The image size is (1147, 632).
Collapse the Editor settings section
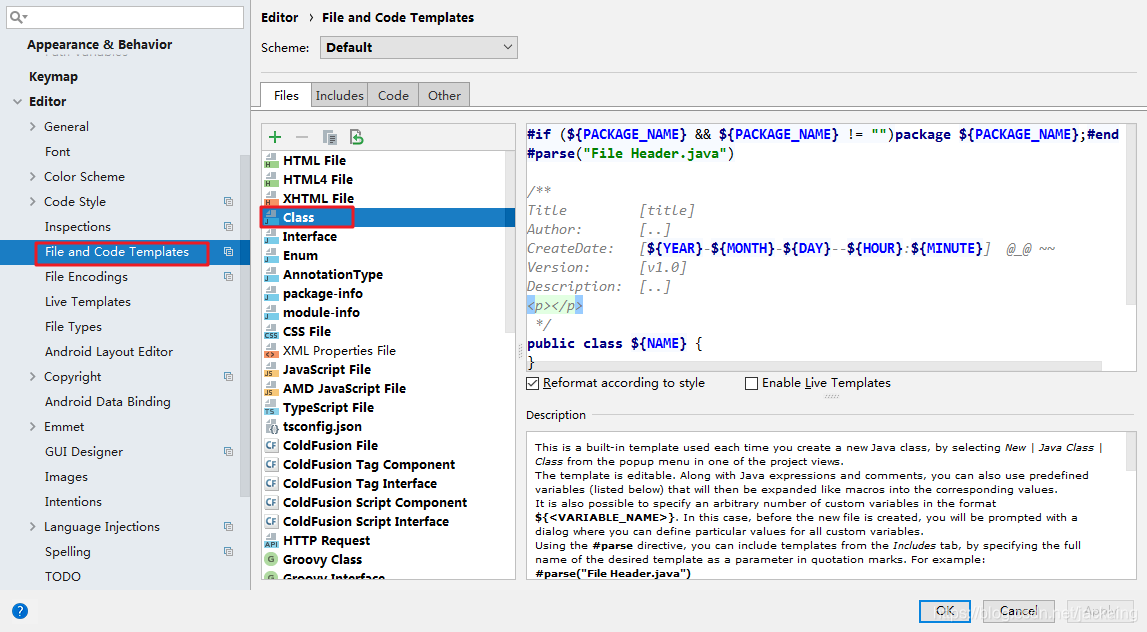18,102
